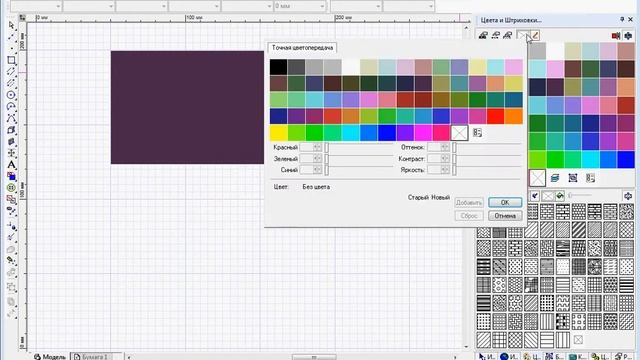Select the empty crossed hatch pattern at bottom

578,340
